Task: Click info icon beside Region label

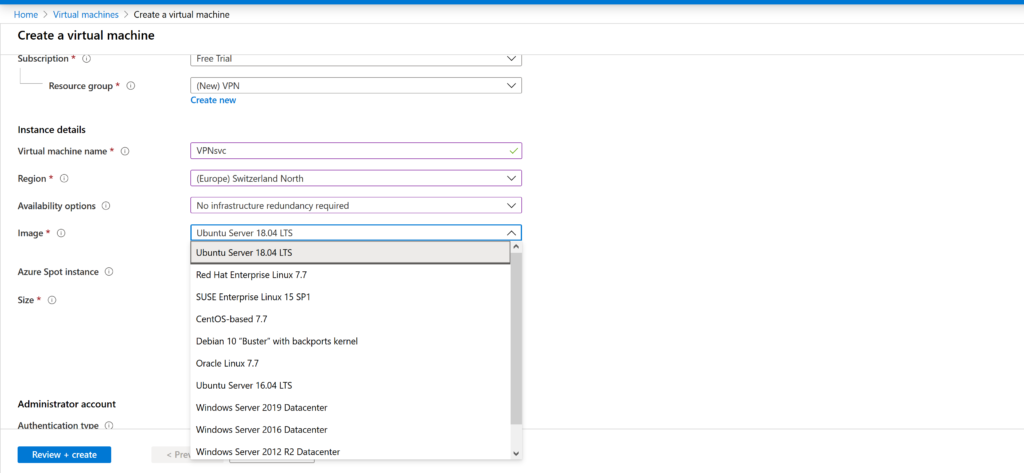Action: coord(65,178)
